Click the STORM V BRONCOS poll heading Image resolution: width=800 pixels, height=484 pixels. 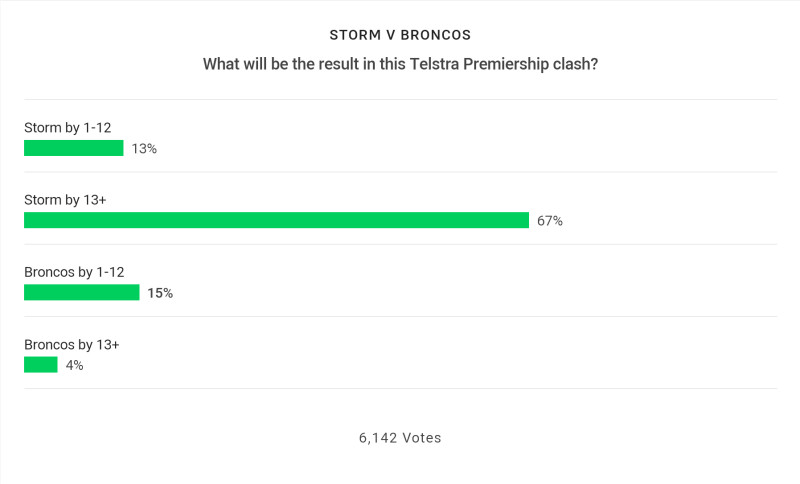[400, 35]
